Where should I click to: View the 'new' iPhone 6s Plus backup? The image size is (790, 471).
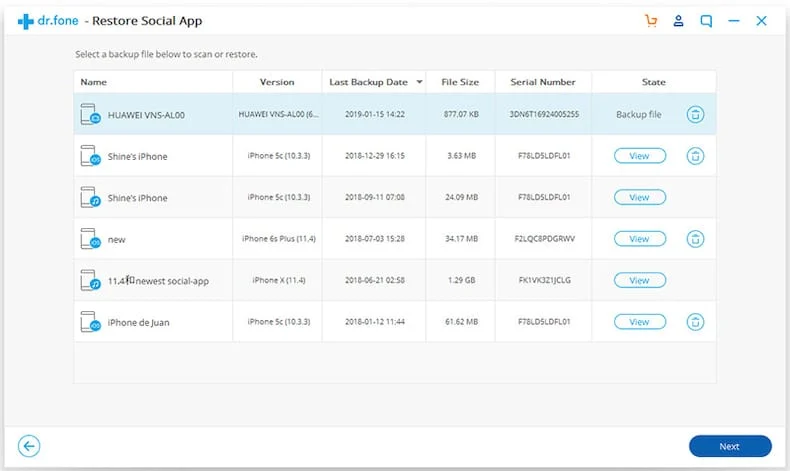[x=639, y=239]
